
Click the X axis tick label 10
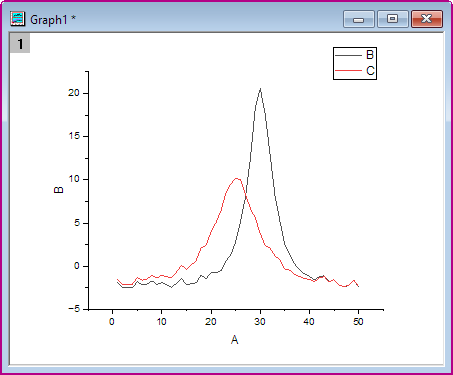pyautogui.click(x=161, y=322)
